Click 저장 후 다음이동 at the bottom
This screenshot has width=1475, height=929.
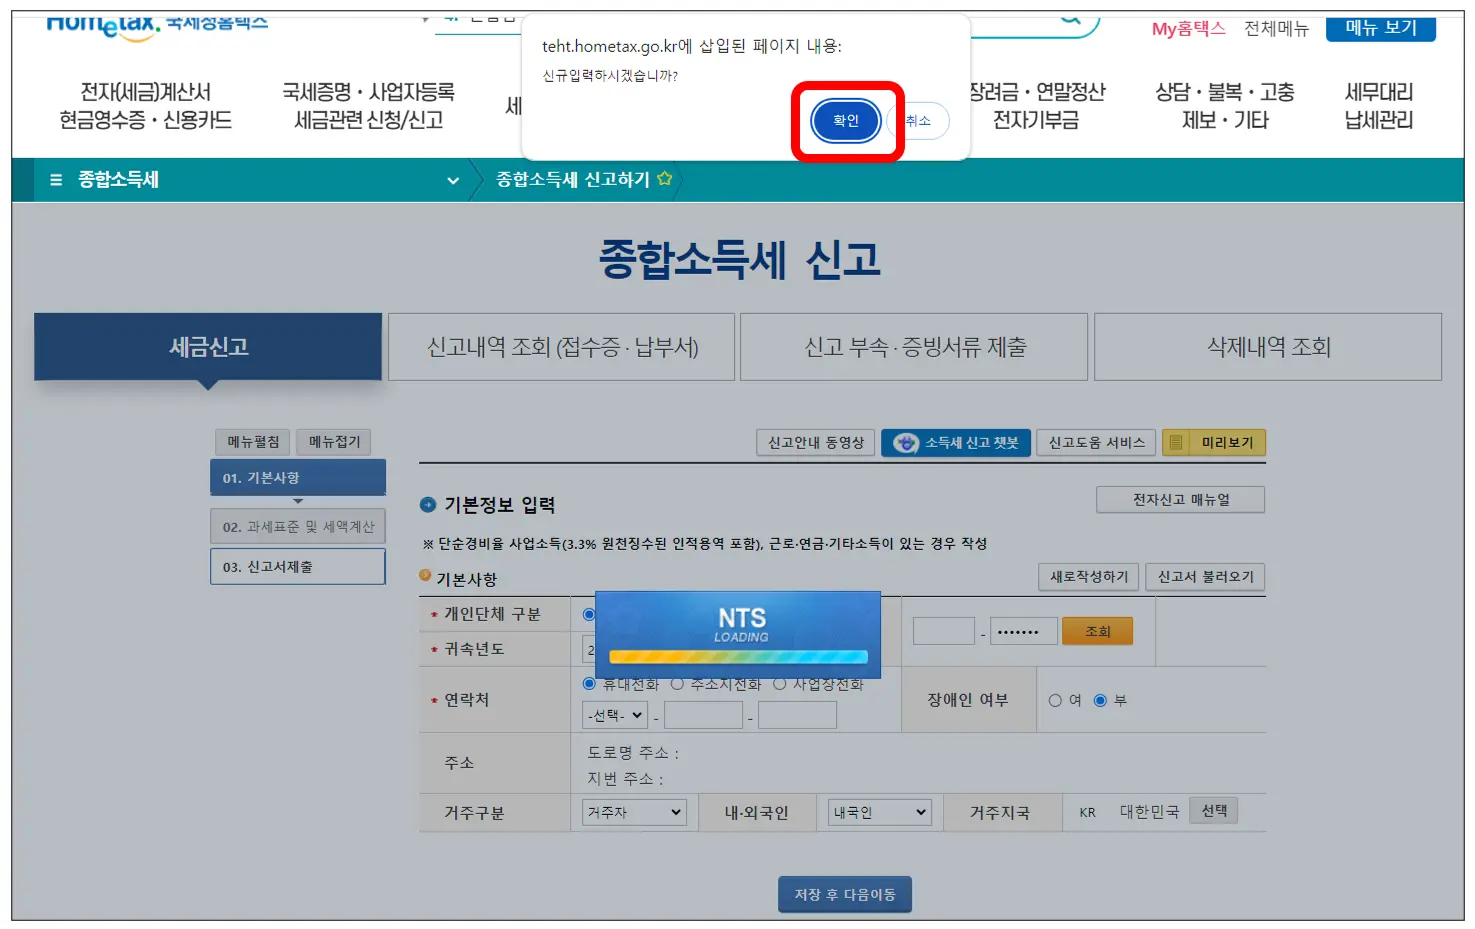coord(844,894)
